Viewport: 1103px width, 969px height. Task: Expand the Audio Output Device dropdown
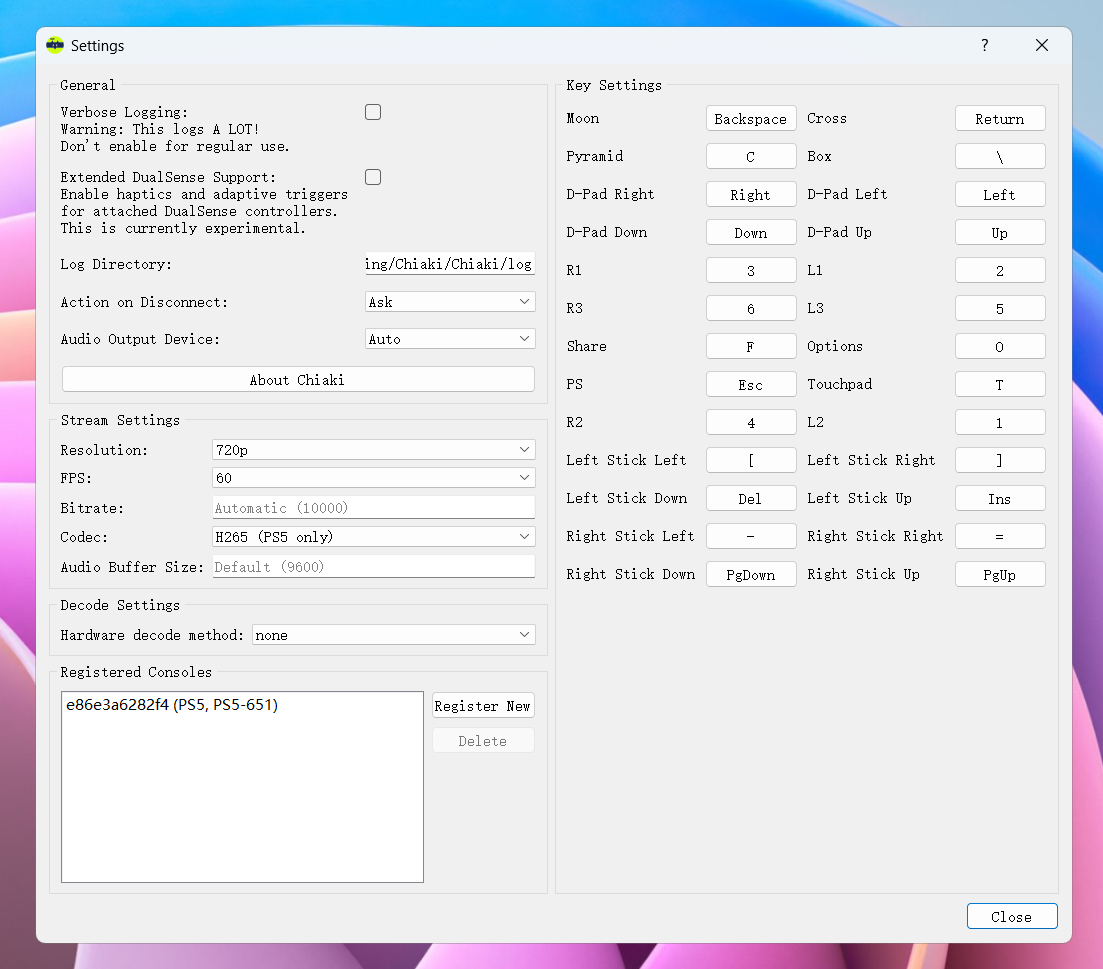[x=450, y=339]
